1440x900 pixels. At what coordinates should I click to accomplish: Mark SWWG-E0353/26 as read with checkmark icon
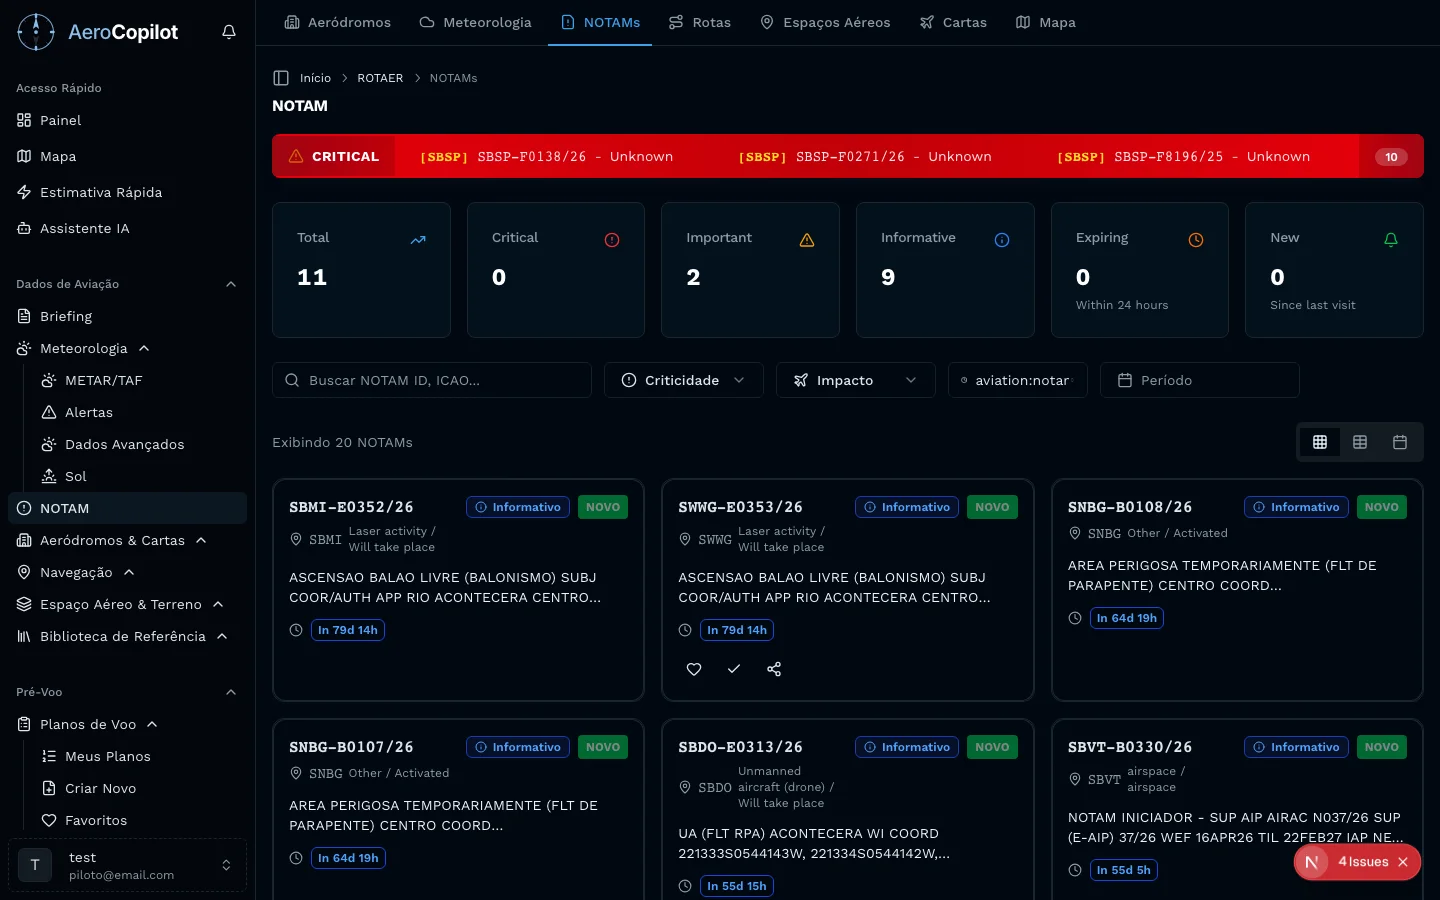(734, 669)
